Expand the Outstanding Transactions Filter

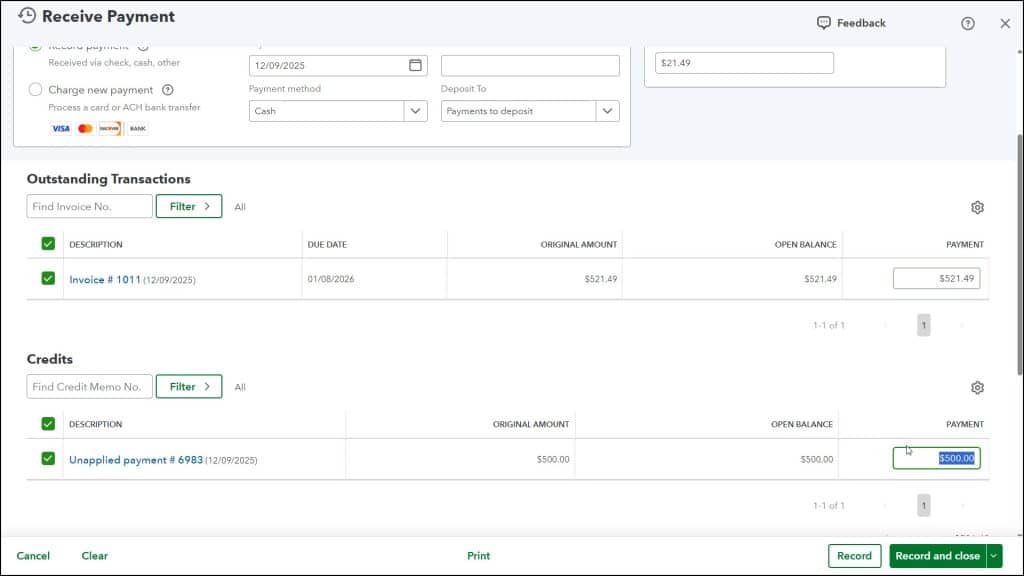pyautogui.click(x=189, y=206)
